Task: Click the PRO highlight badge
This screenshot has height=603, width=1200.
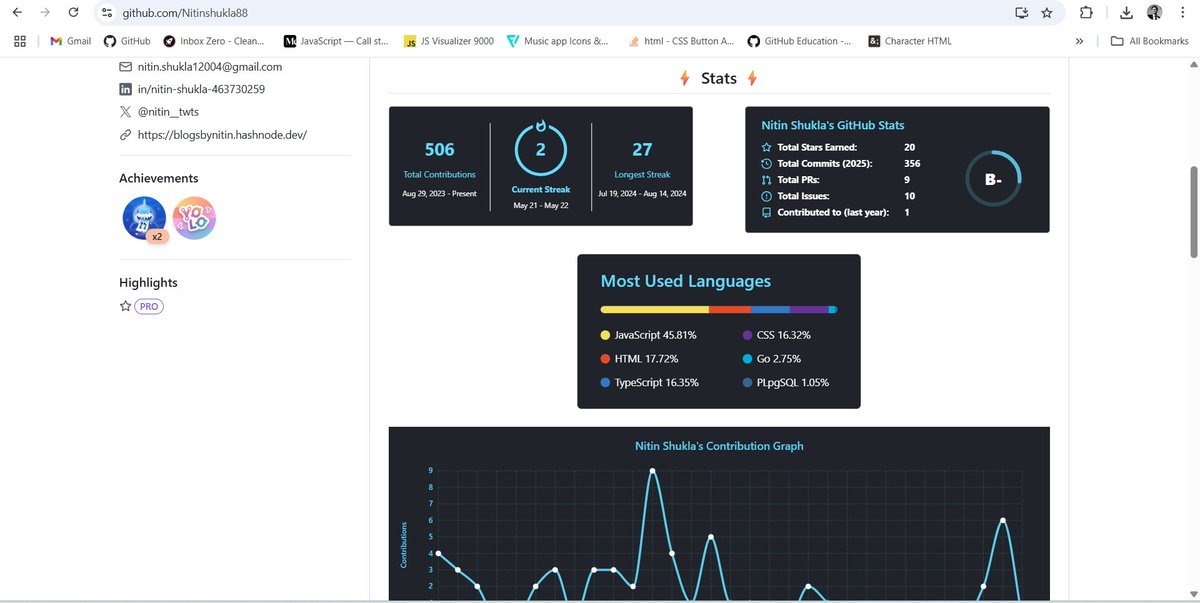Action: pos(149,306)
